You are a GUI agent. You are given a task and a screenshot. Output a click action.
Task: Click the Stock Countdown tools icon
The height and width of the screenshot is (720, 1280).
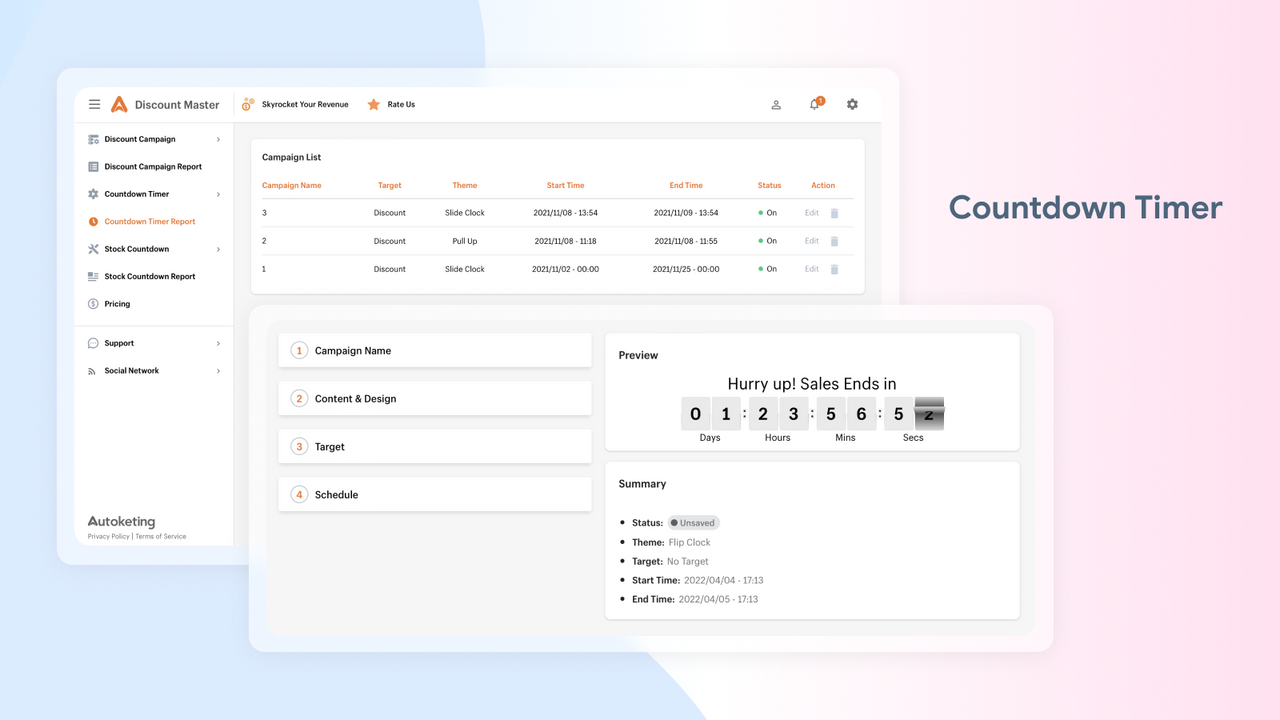pyautogui.click(x=93, y=249)
